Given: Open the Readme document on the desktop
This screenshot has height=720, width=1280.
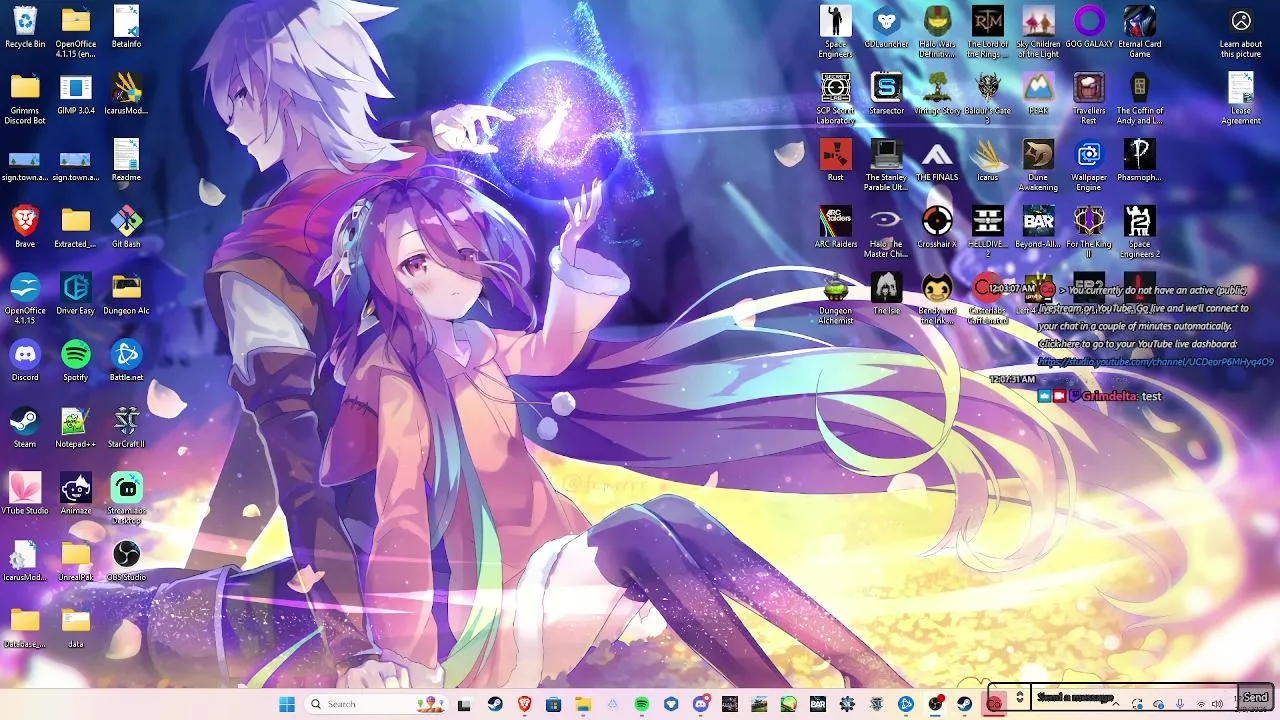Looking at the screenshot, I should click(126, 161).
